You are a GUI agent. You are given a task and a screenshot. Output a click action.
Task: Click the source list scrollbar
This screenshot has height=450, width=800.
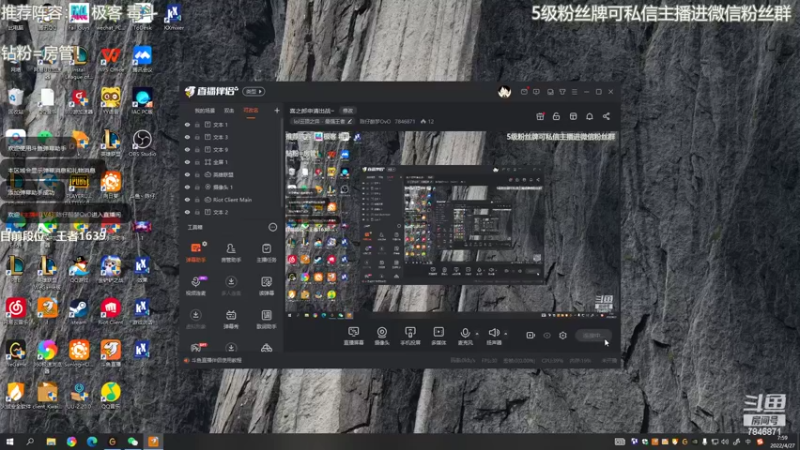click(x=282, y=162)
